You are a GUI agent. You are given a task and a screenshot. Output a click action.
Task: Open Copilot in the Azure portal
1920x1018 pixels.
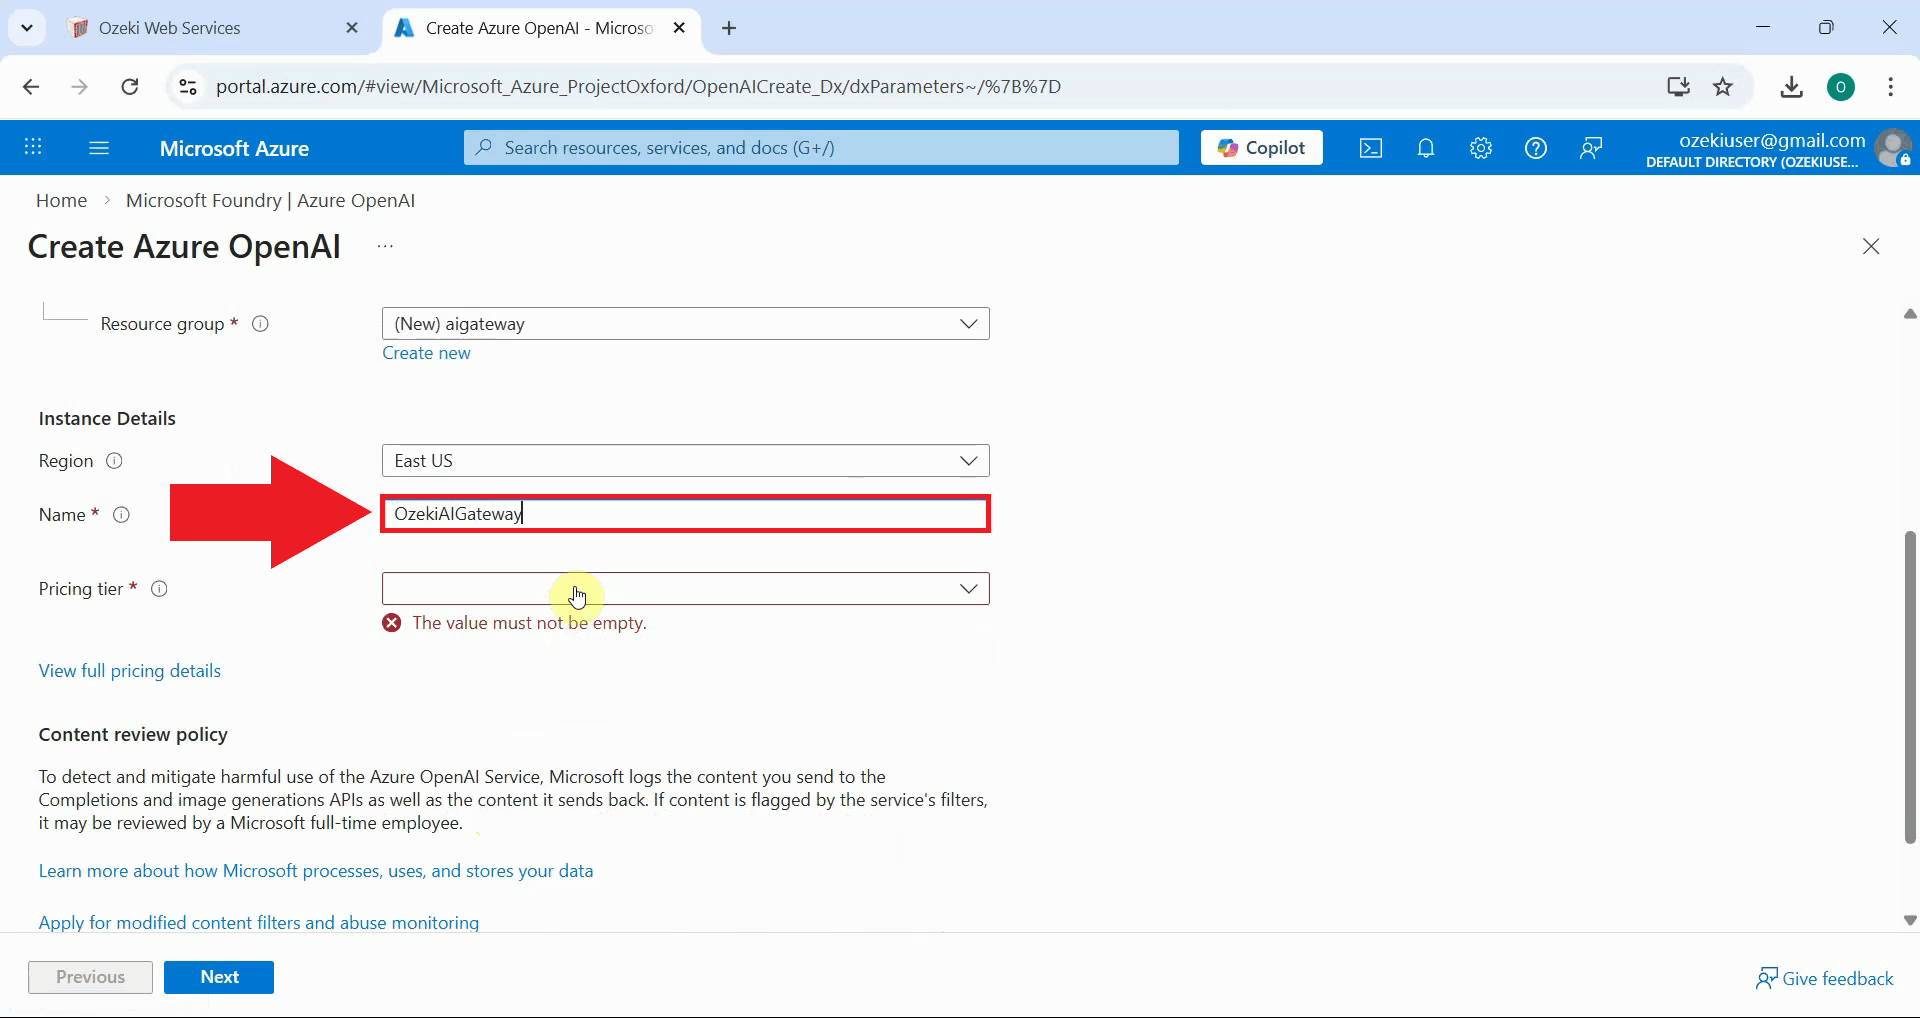click(x=1261, y=147)
